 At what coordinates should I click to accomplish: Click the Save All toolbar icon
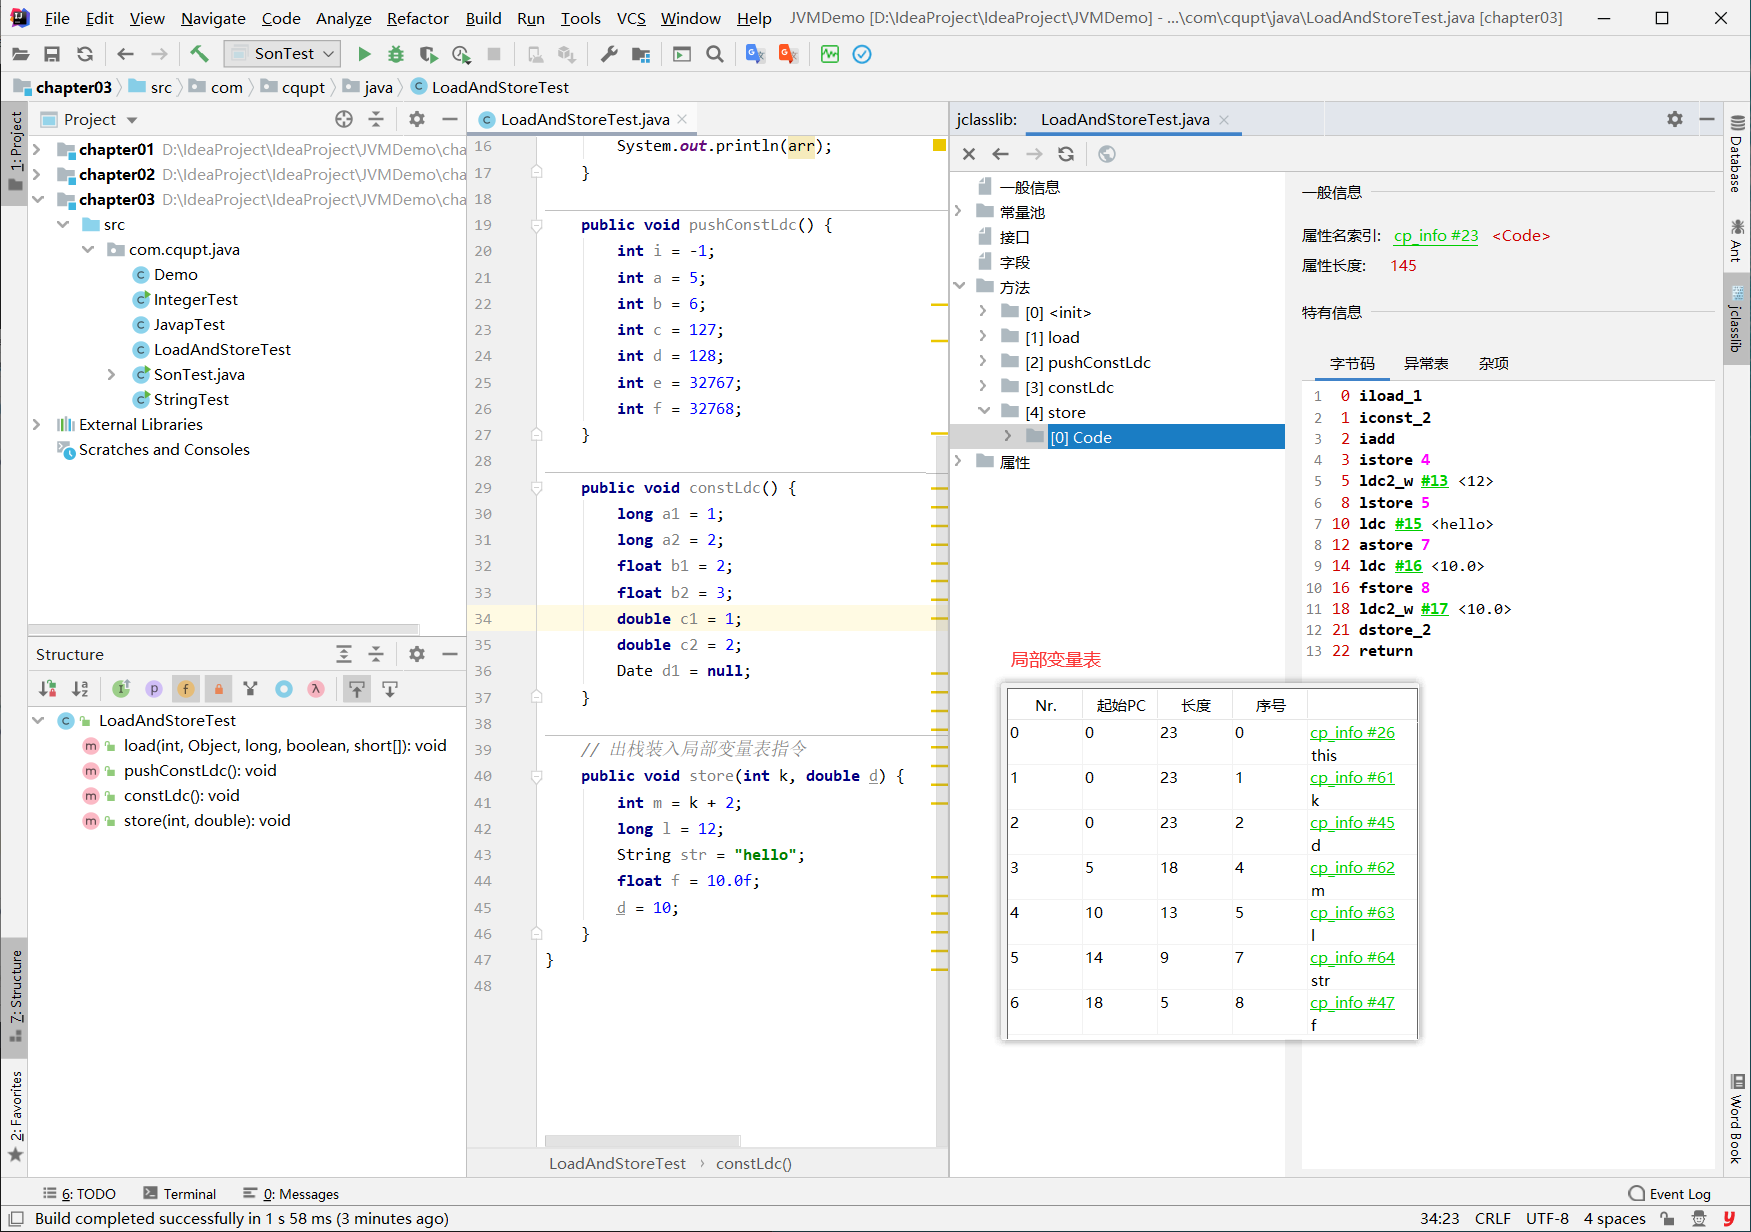[x=52, y=54]
